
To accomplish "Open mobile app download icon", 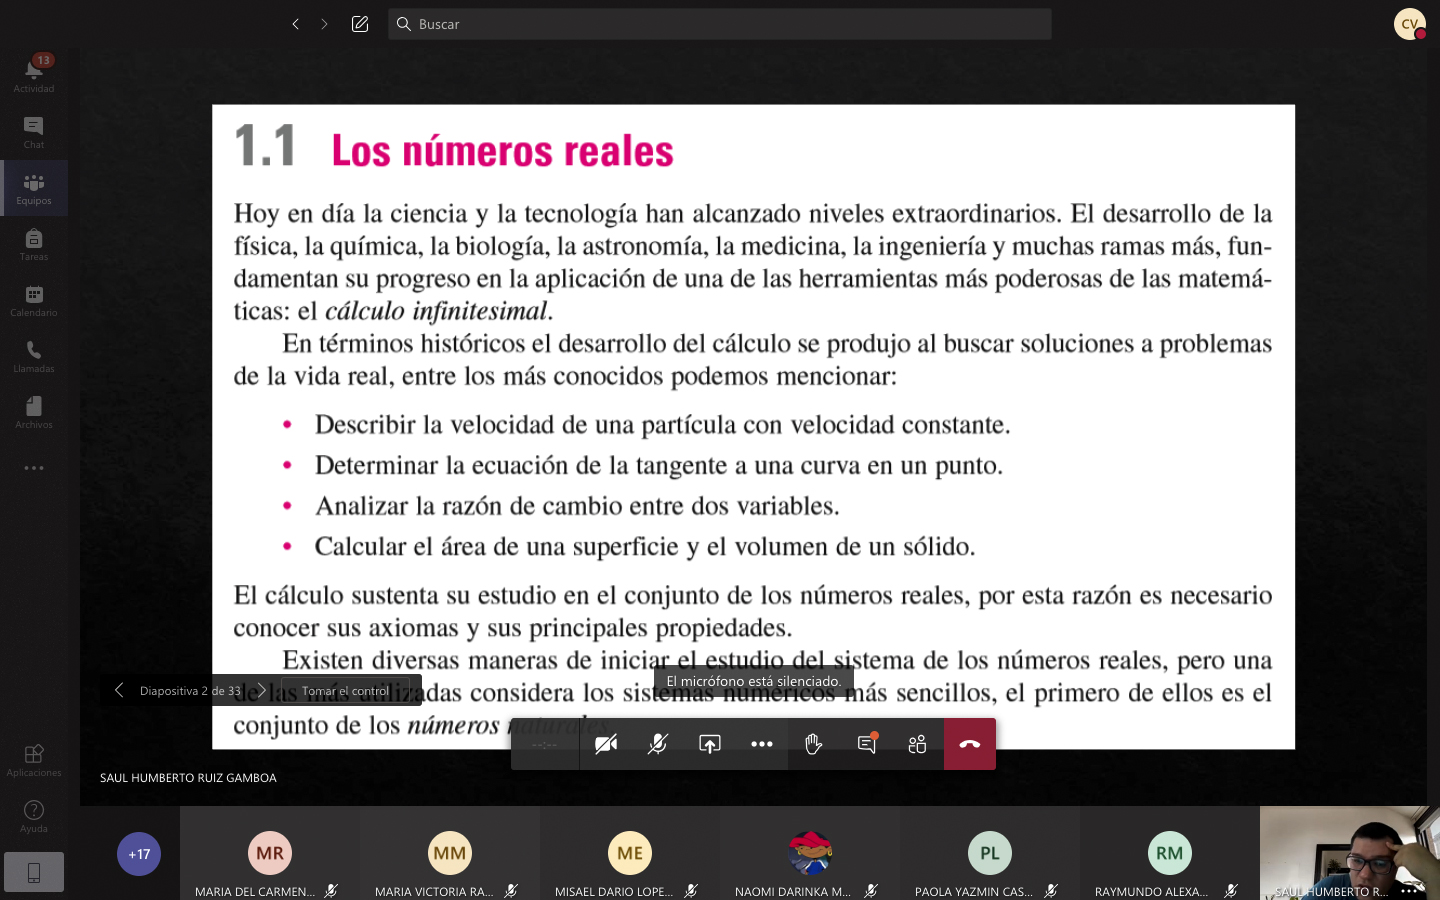I will (34, 872).
